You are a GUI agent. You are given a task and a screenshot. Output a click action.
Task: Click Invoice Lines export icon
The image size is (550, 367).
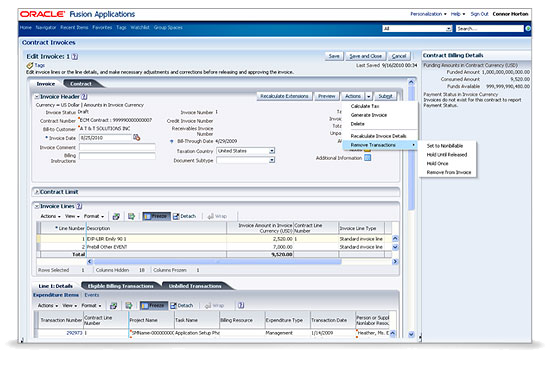click(132, 216)
